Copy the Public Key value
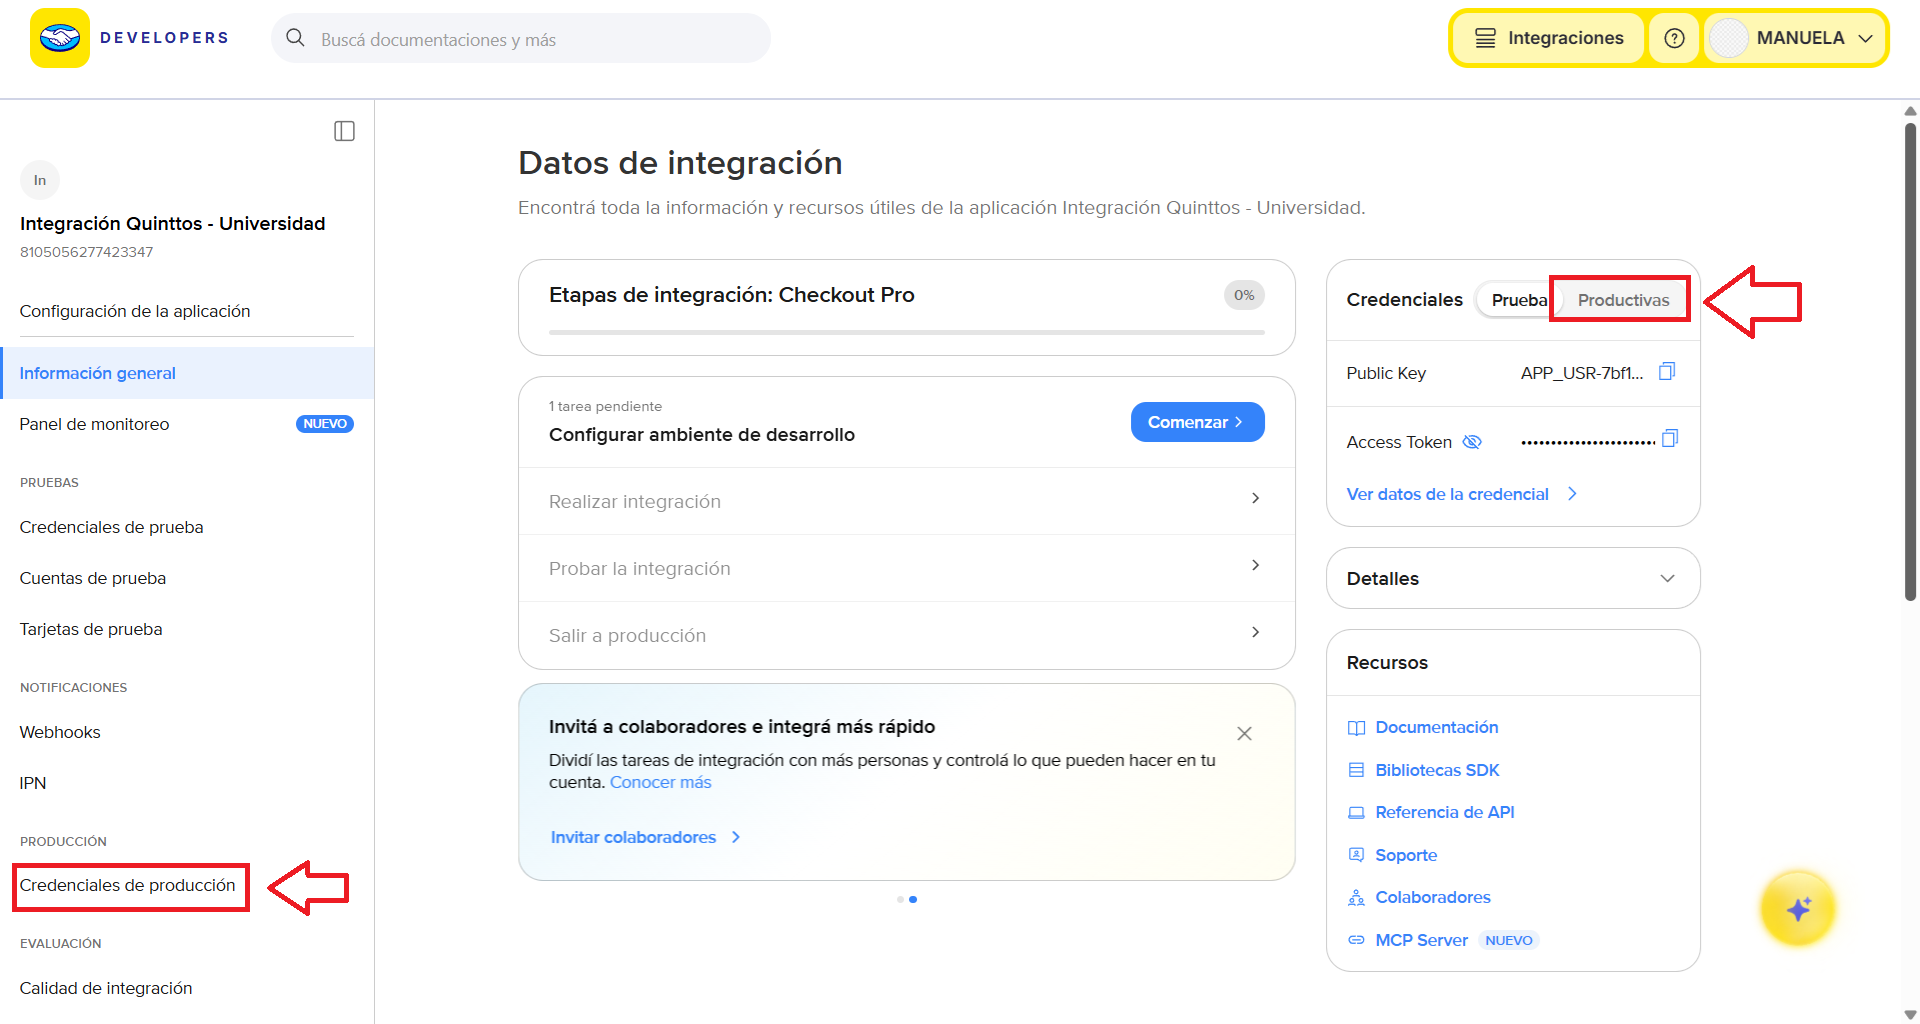This screenshot has height=1024, width=1920. click(x=1667, y=372)
